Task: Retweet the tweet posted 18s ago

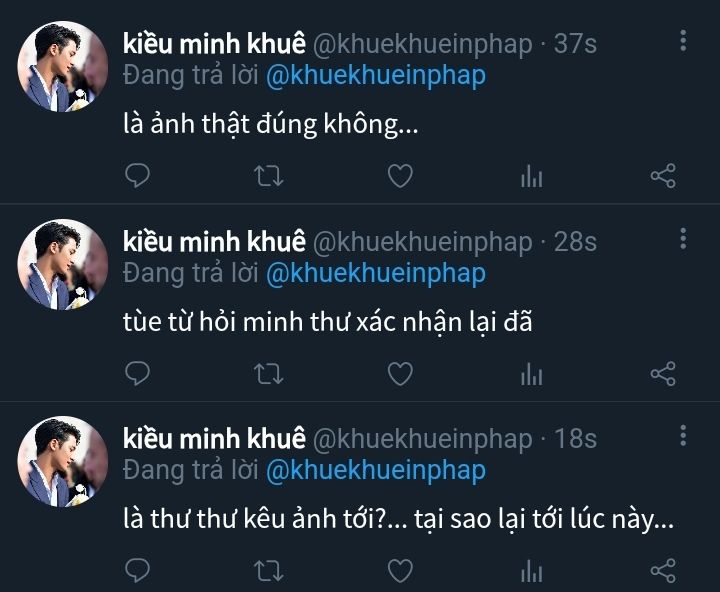Action: [269, 570]
